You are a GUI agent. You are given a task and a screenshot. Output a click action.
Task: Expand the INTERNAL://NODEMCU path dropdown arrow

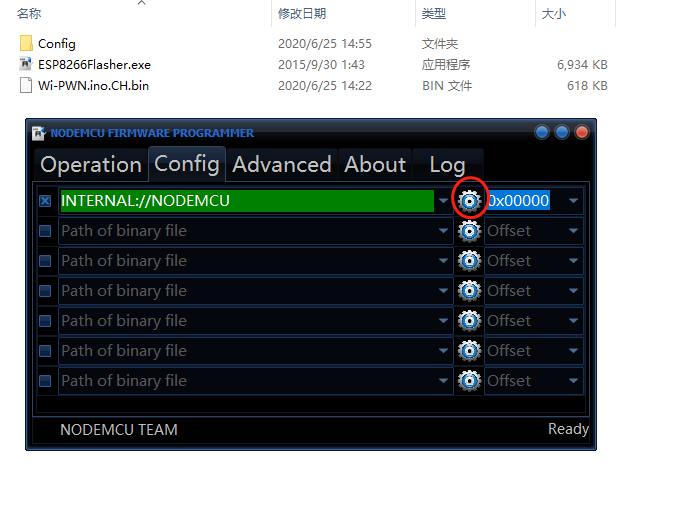point(443,201)
